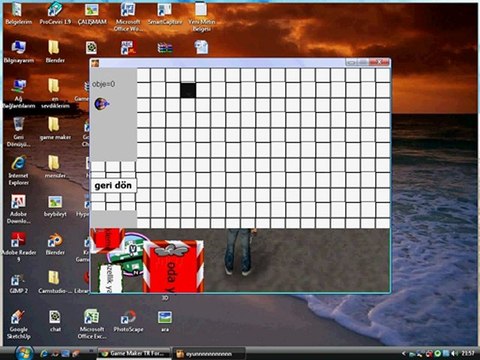Open the Blender application shortcut
This screenshot has width=480, height=360.
tap(55, 244)
